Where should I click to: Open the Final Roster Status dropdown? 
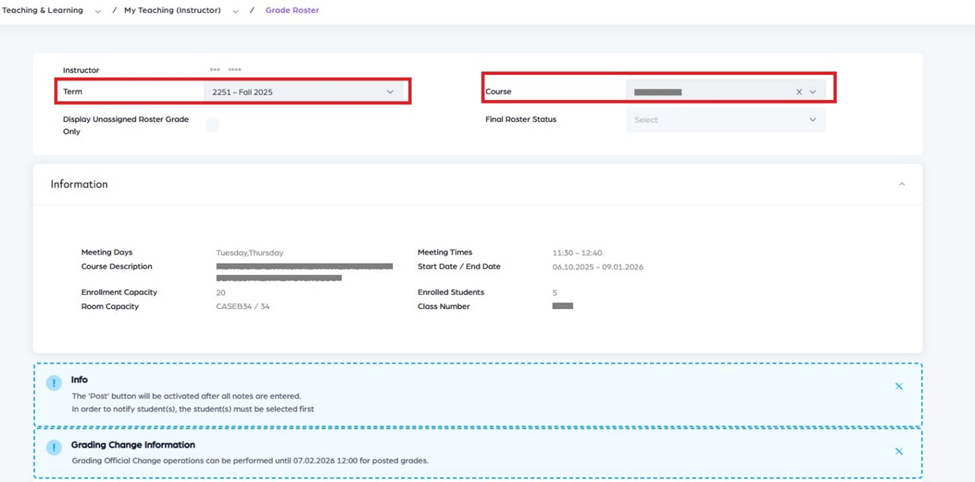[725, 120]
